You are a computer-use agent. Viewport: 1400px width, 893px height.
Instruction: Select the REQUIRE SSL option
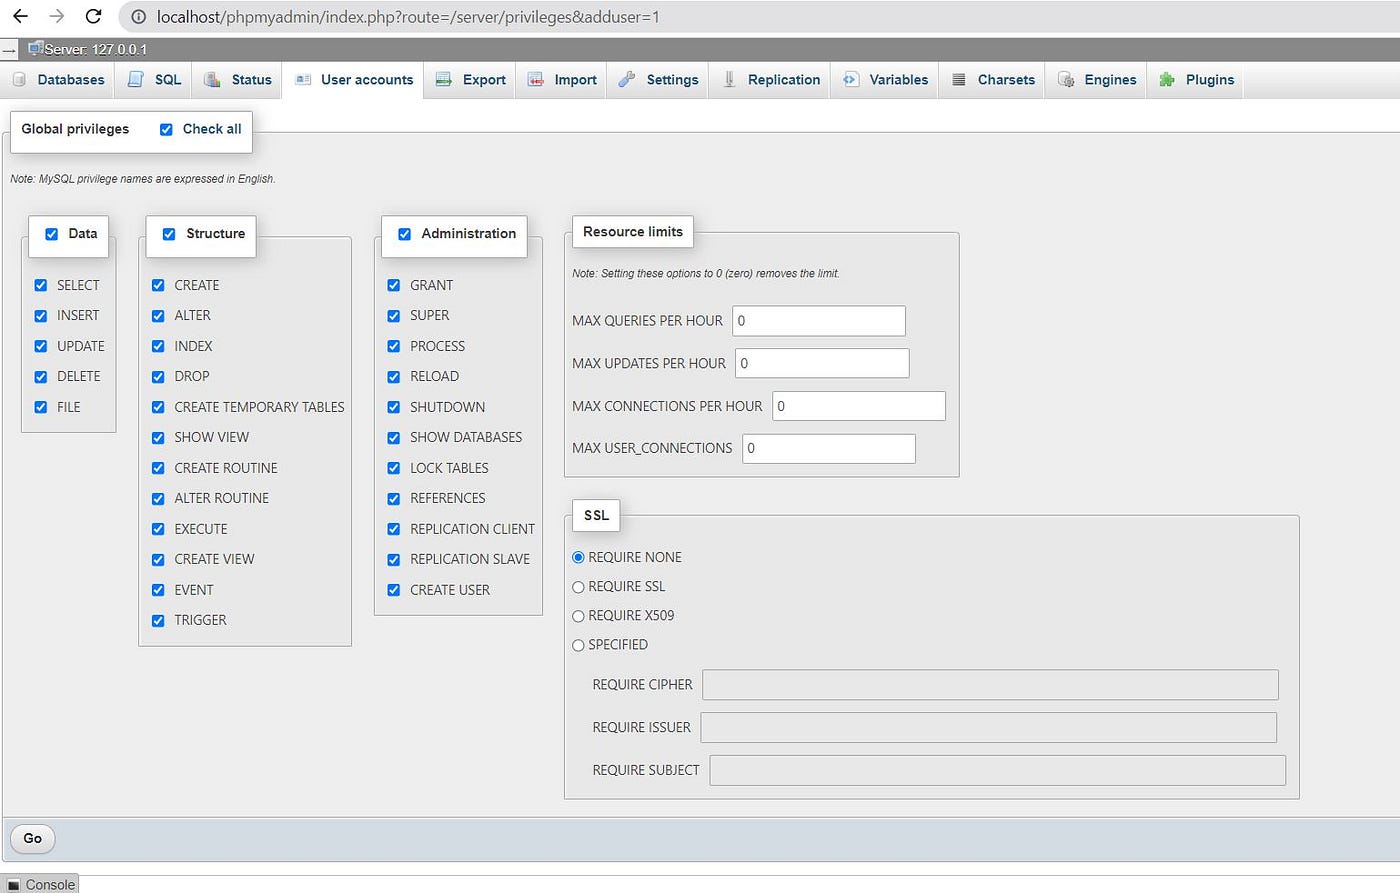point(578,587)
